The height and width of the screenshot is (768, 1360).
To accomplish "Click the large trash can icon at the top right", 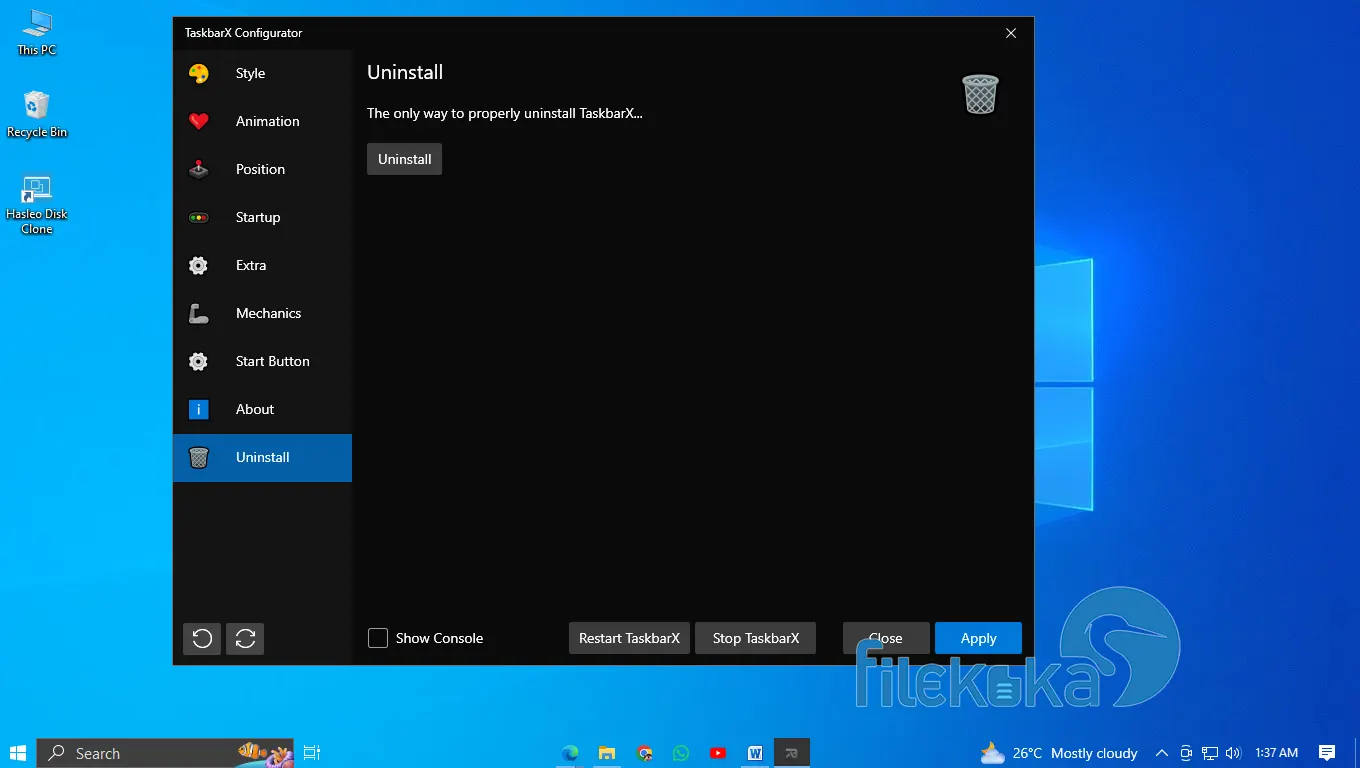I will pos(980,94).
